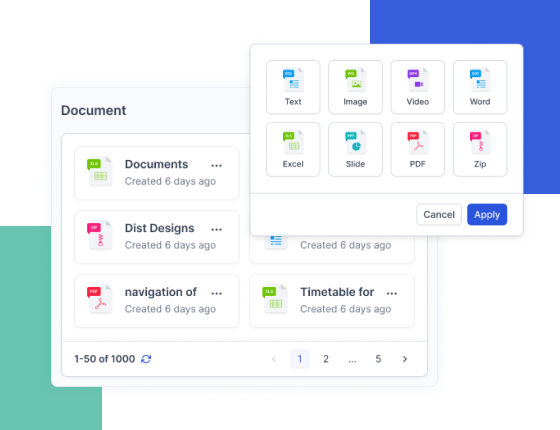The height and width of the screenshot is (430, 560).
Task: Pick the PDF file type tile
Action: point(418,149)
